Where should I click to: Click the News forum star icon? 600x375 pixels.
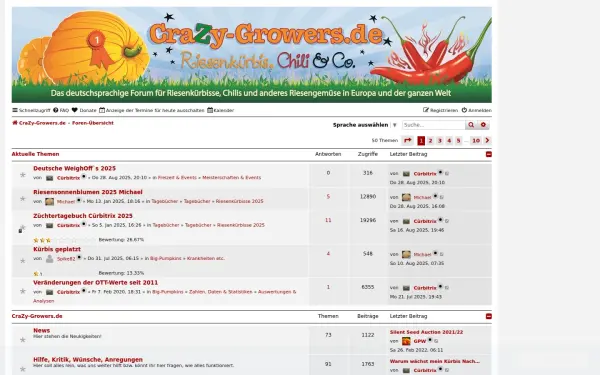23,340
